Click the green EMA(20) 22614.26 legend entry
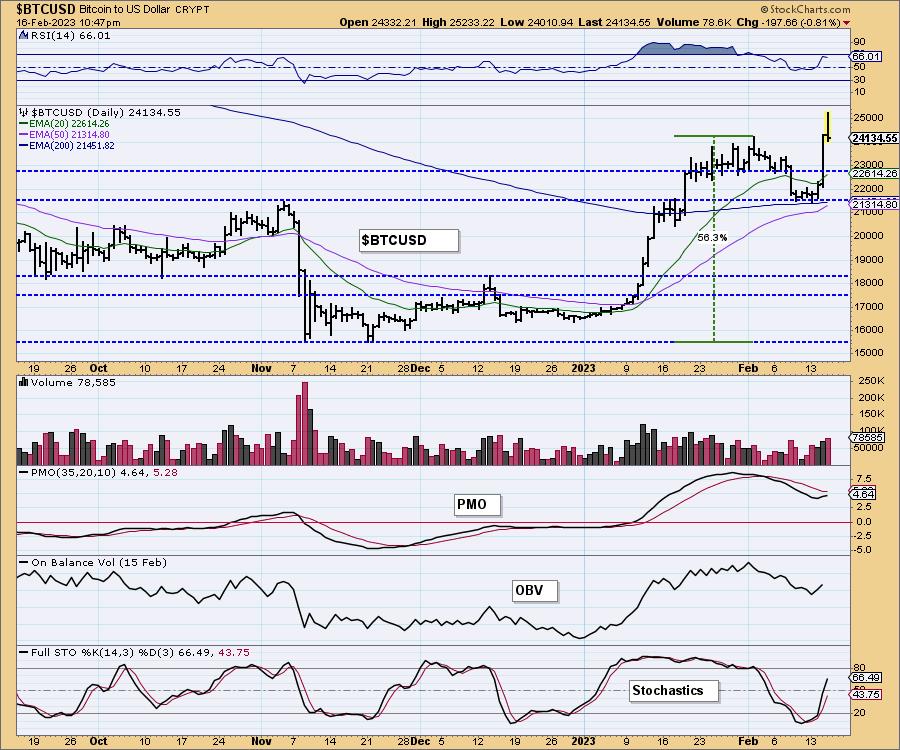The width and height of the screenshot is (900, 750). pos(64,123)
